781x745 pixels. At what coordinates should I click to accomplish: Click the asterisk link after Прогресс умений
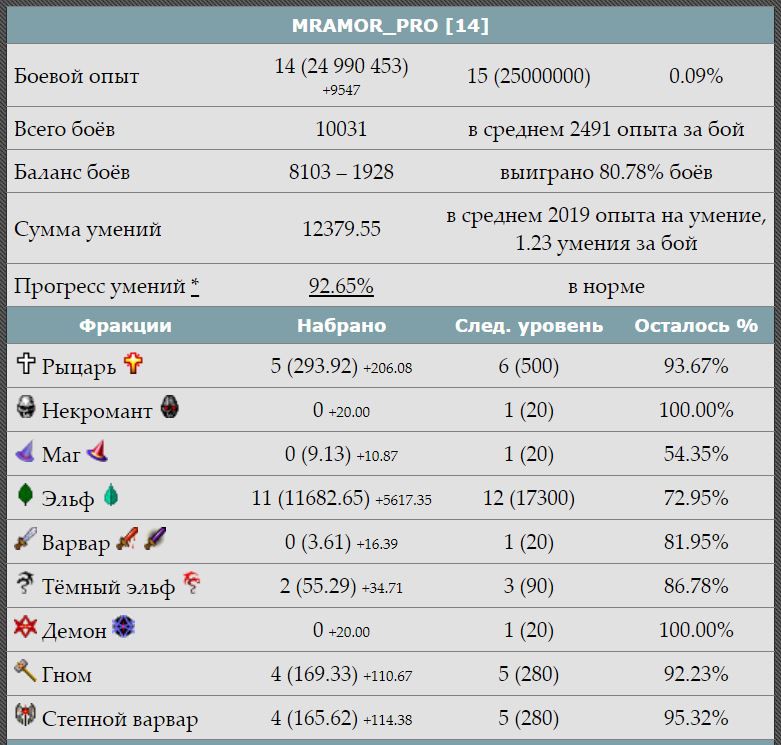(195, 287)
